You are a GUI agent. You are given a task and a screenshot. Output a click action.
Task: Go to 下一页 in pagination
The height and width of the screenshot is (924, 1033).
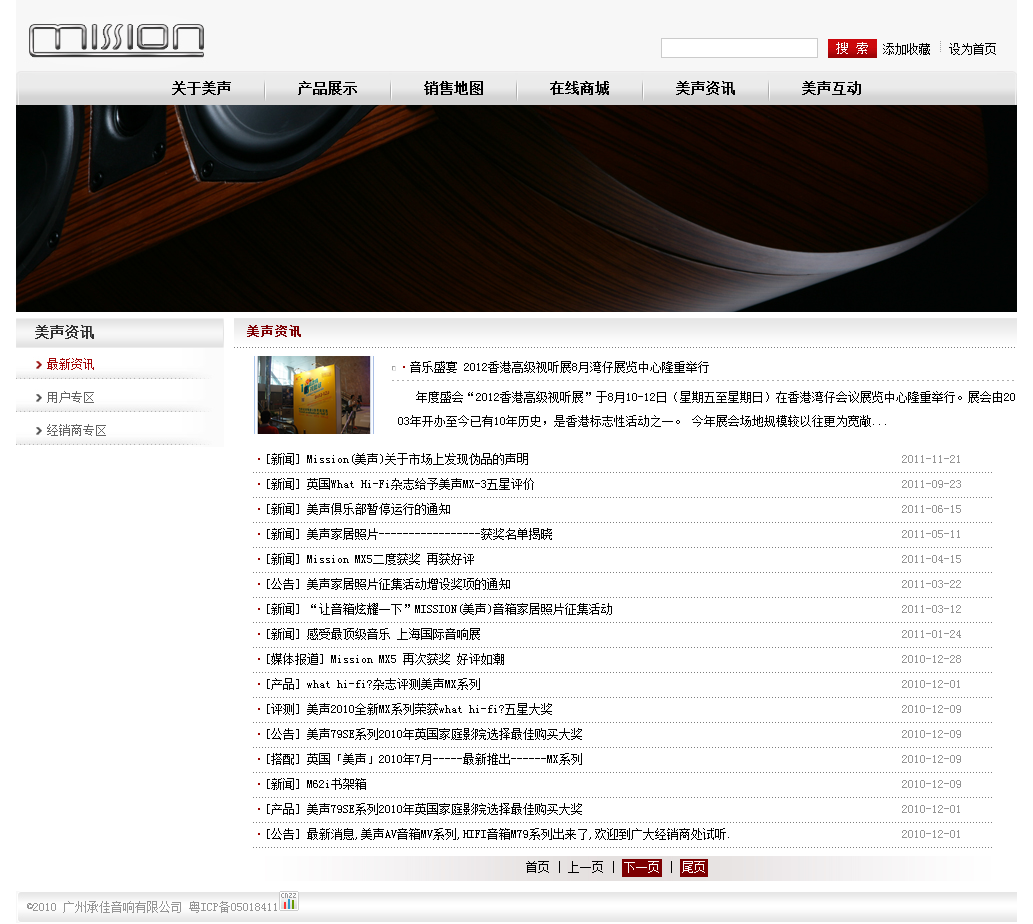pyautogui.click(x=642, y=867)
